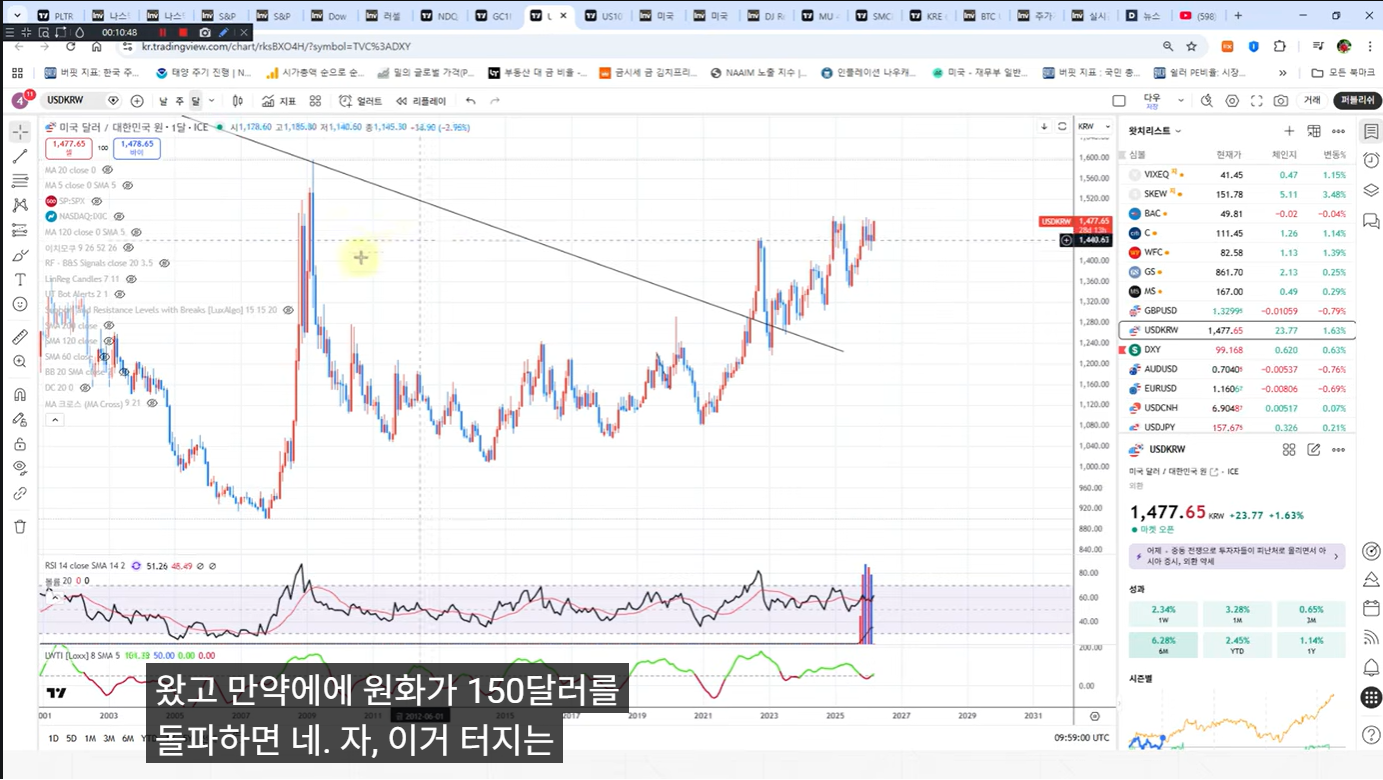
Task: Toggle visibility of MA 5 close indicator
Action: point(127,185)
